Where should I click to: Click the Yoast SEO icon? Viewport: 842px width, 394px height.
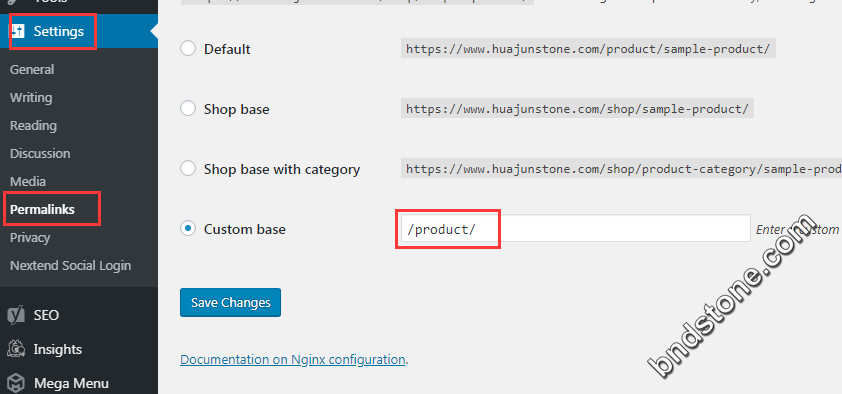[x=16, y=315]
